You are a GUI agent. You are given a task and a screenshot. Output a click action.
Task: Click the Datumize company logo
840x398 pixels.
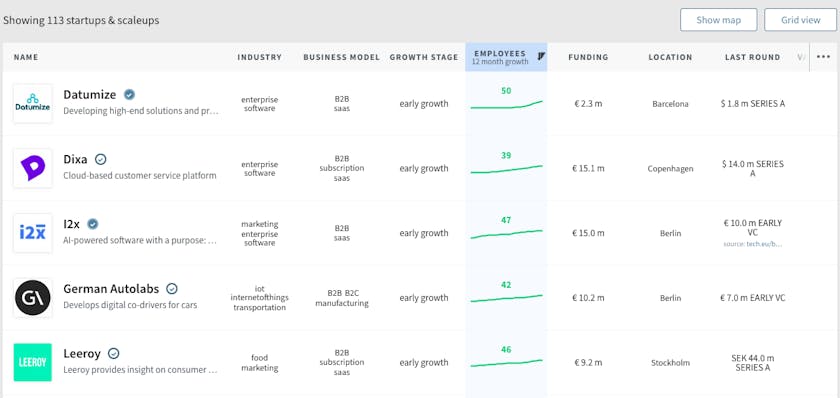(33, 103)
